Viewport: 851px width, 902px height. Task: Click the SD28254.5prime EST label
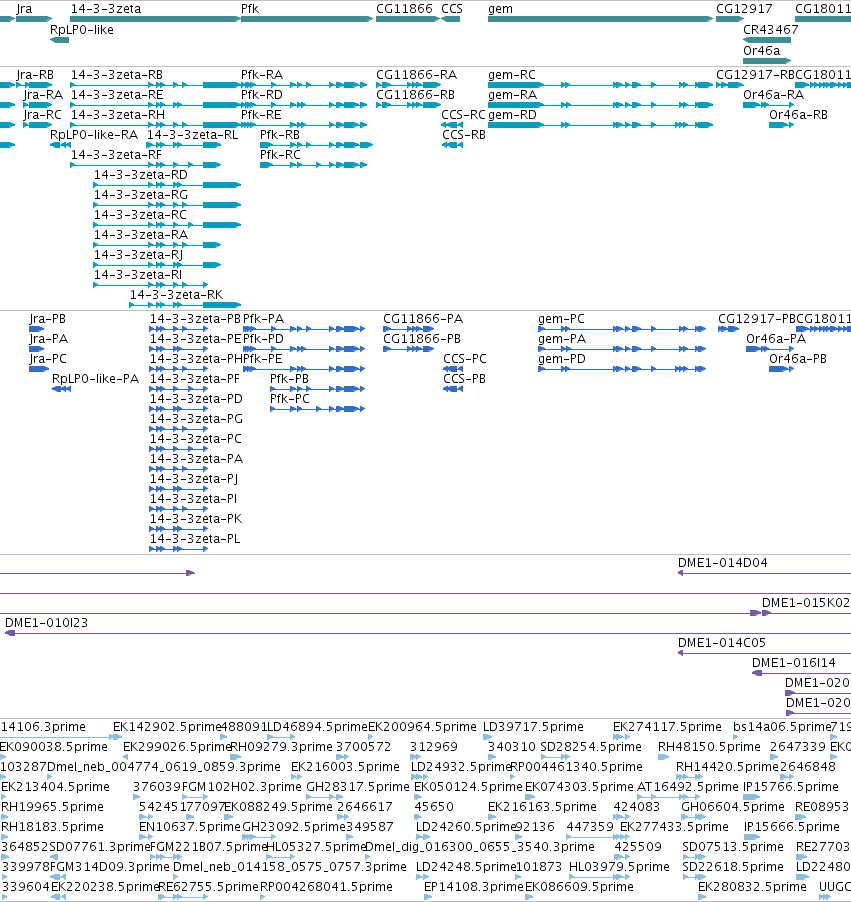[591, 747]
